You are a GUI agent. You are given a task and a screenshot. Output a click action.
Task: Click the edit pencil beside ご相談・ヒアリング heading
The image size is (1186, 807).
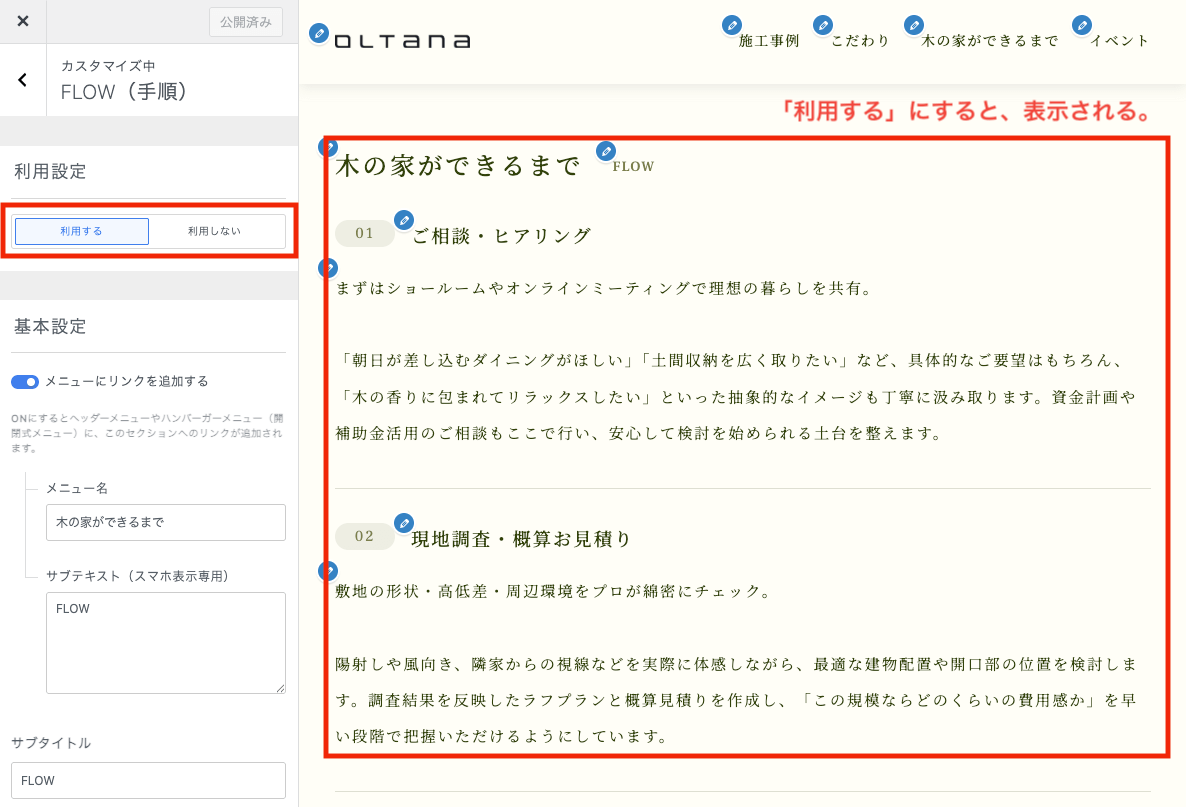coord(404,220)
